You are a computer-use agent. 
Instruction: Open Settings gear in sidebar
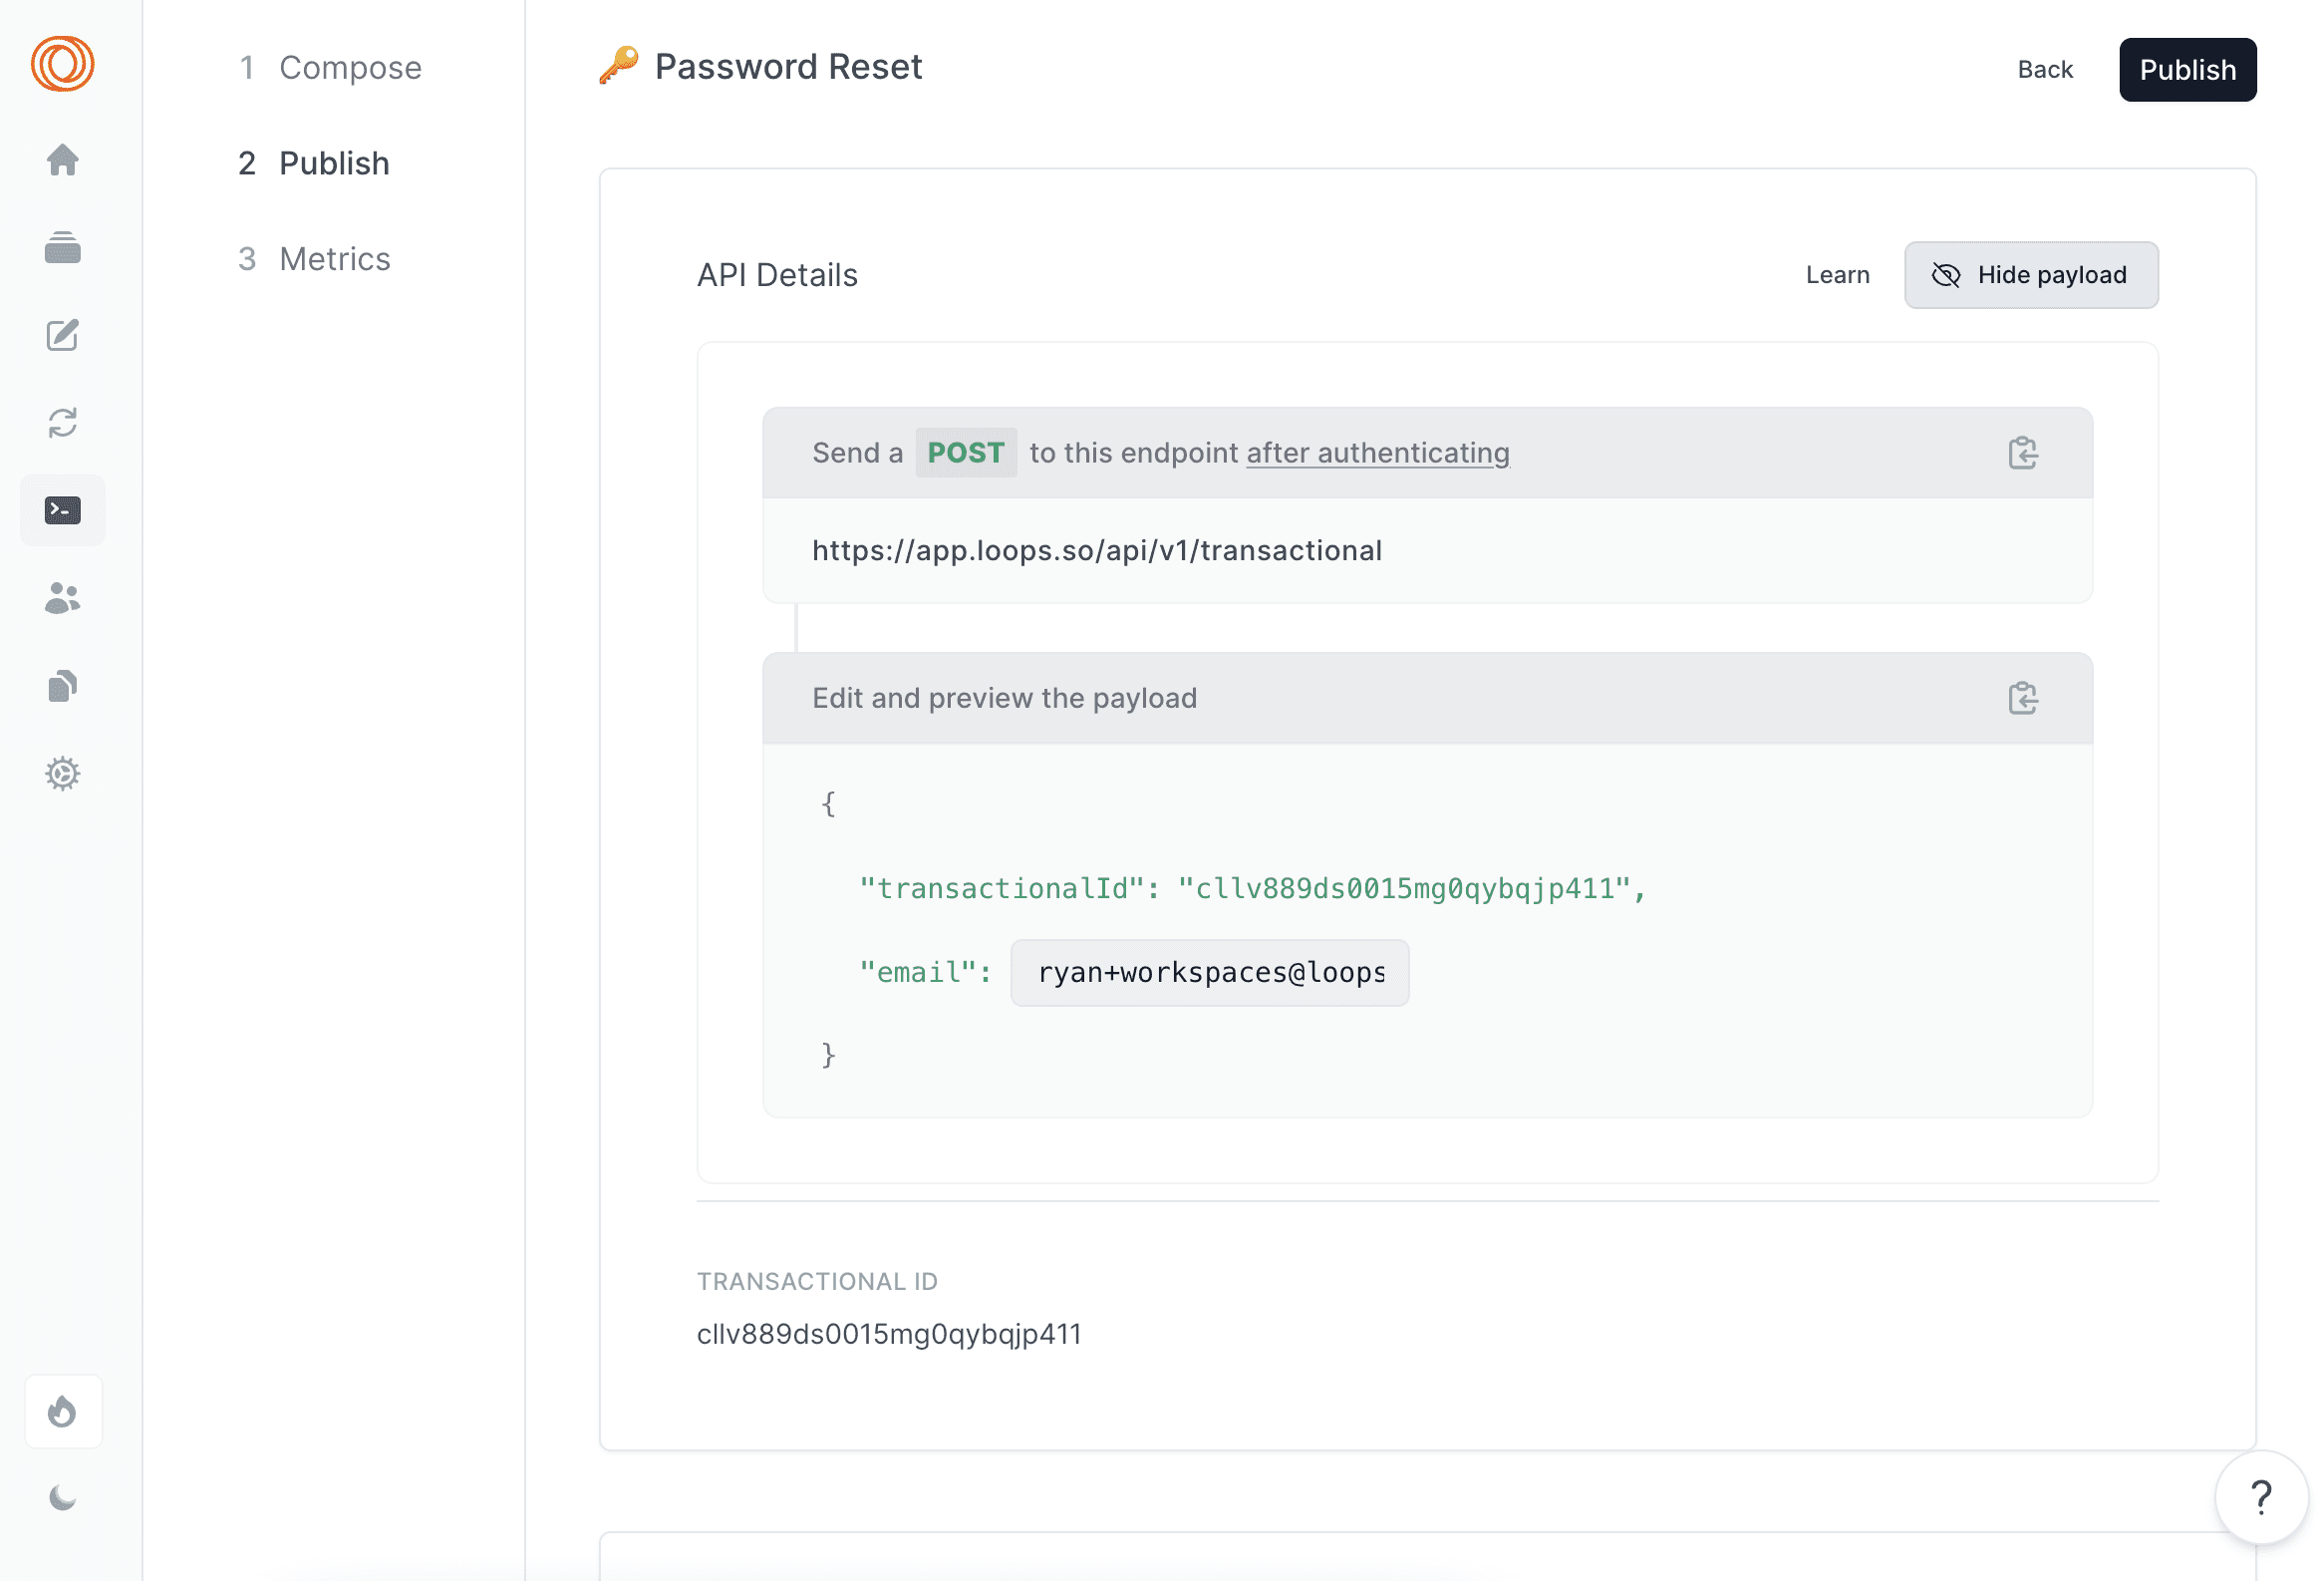[62, 773]
